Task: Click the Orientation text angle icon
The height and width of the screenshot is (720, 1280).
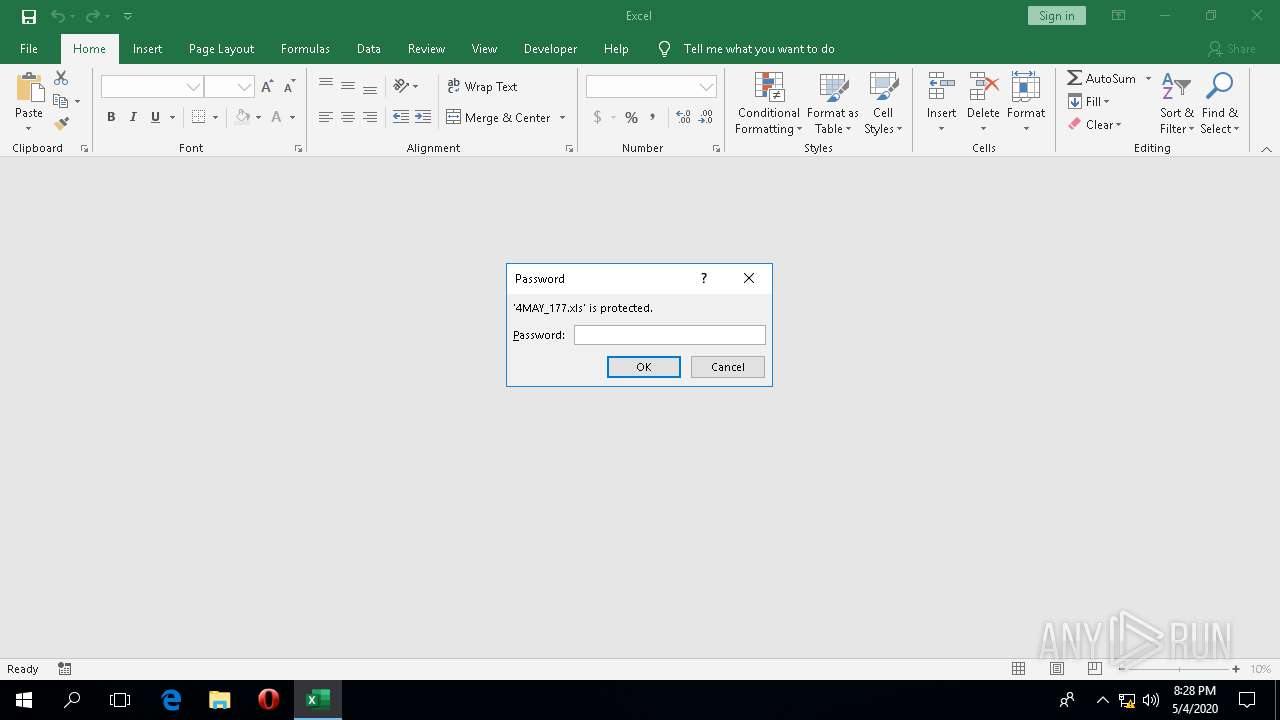Action: point(401,86)
